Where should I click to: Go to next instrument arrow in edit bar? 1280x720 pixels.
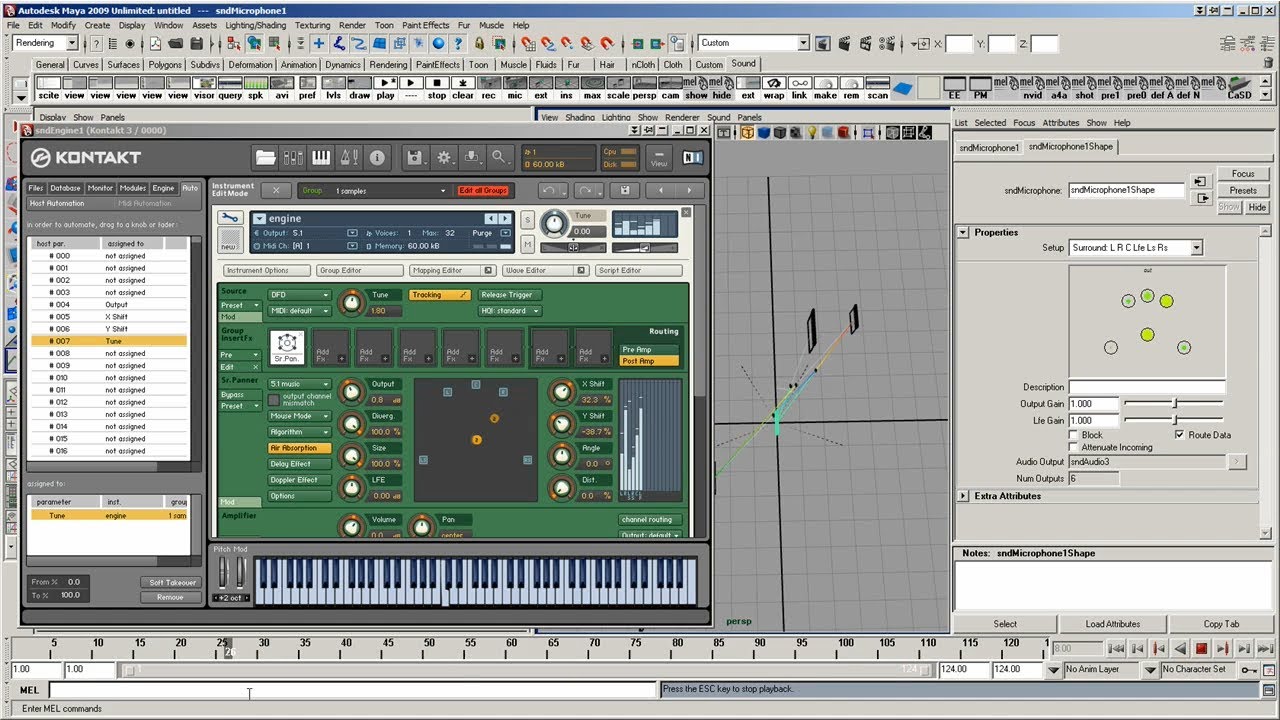pyautogui.click(x=688, y=190)
